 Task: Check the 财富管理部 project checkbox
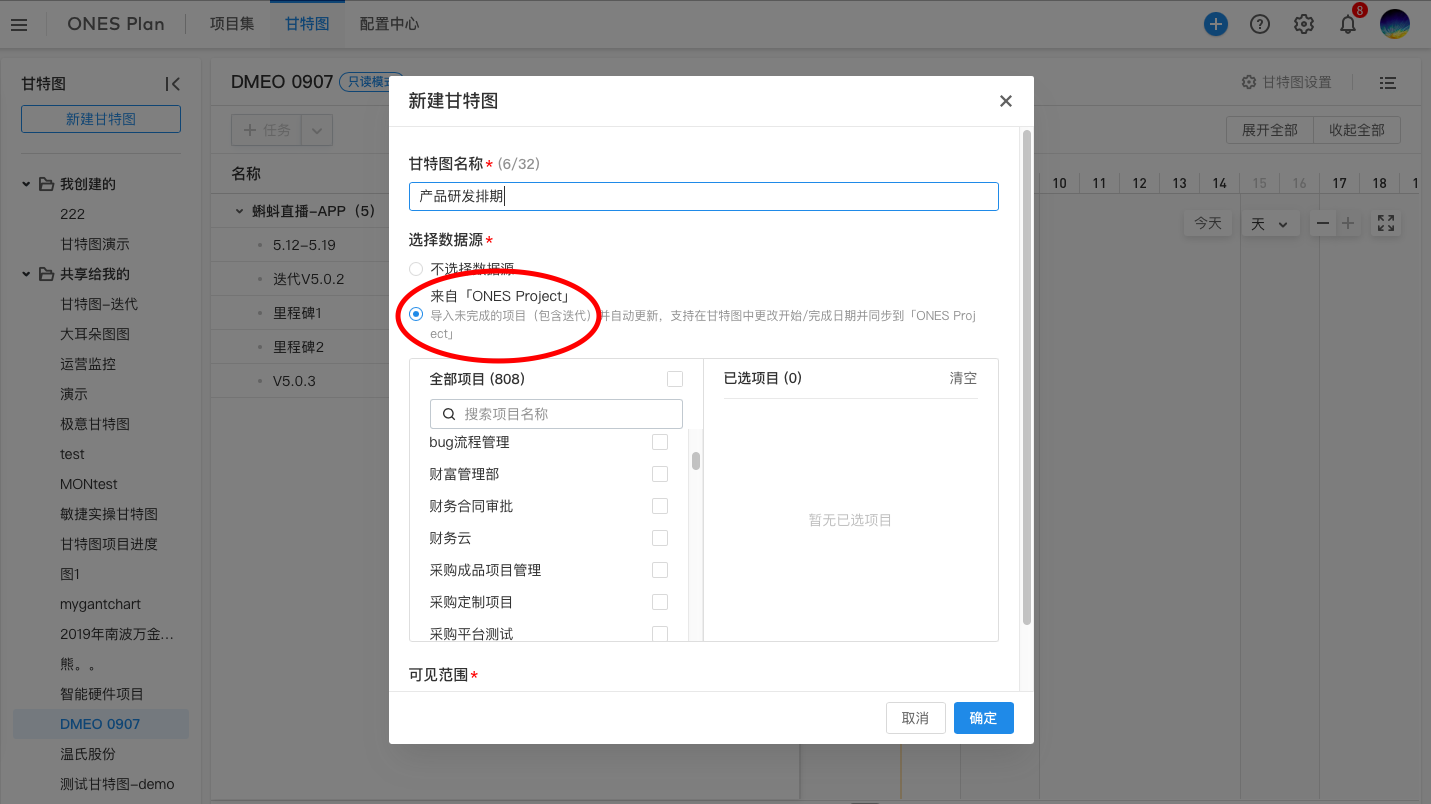coord(659,473)
